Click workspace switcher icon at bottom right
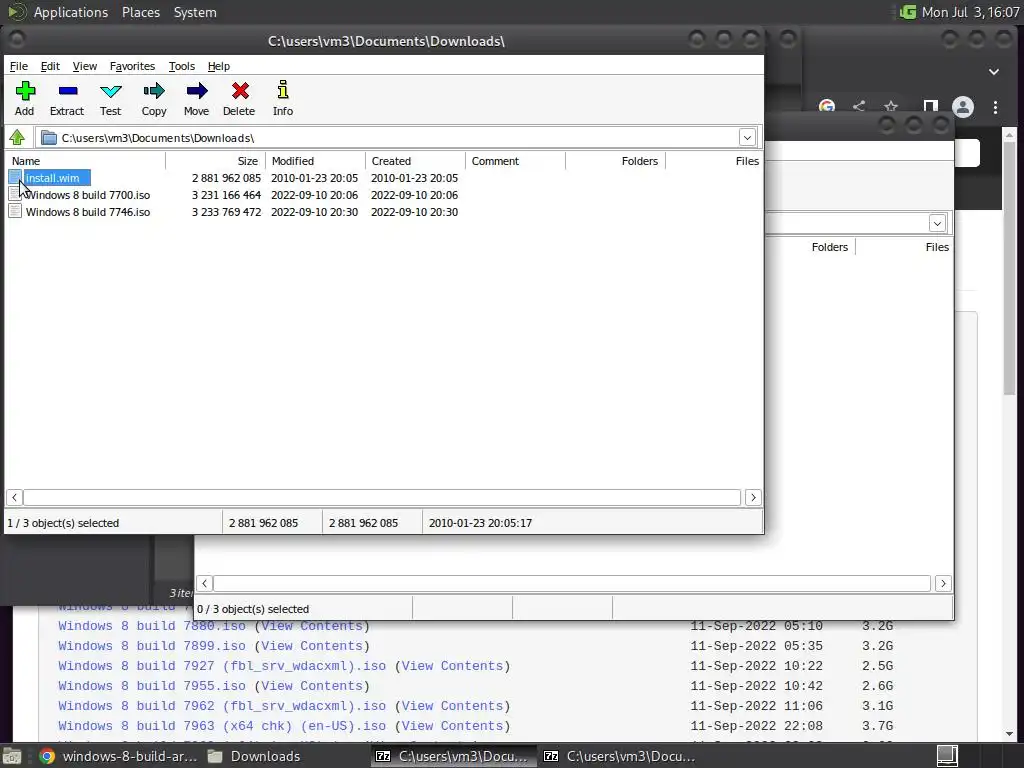1024x768 pixels. click(947, 756)
